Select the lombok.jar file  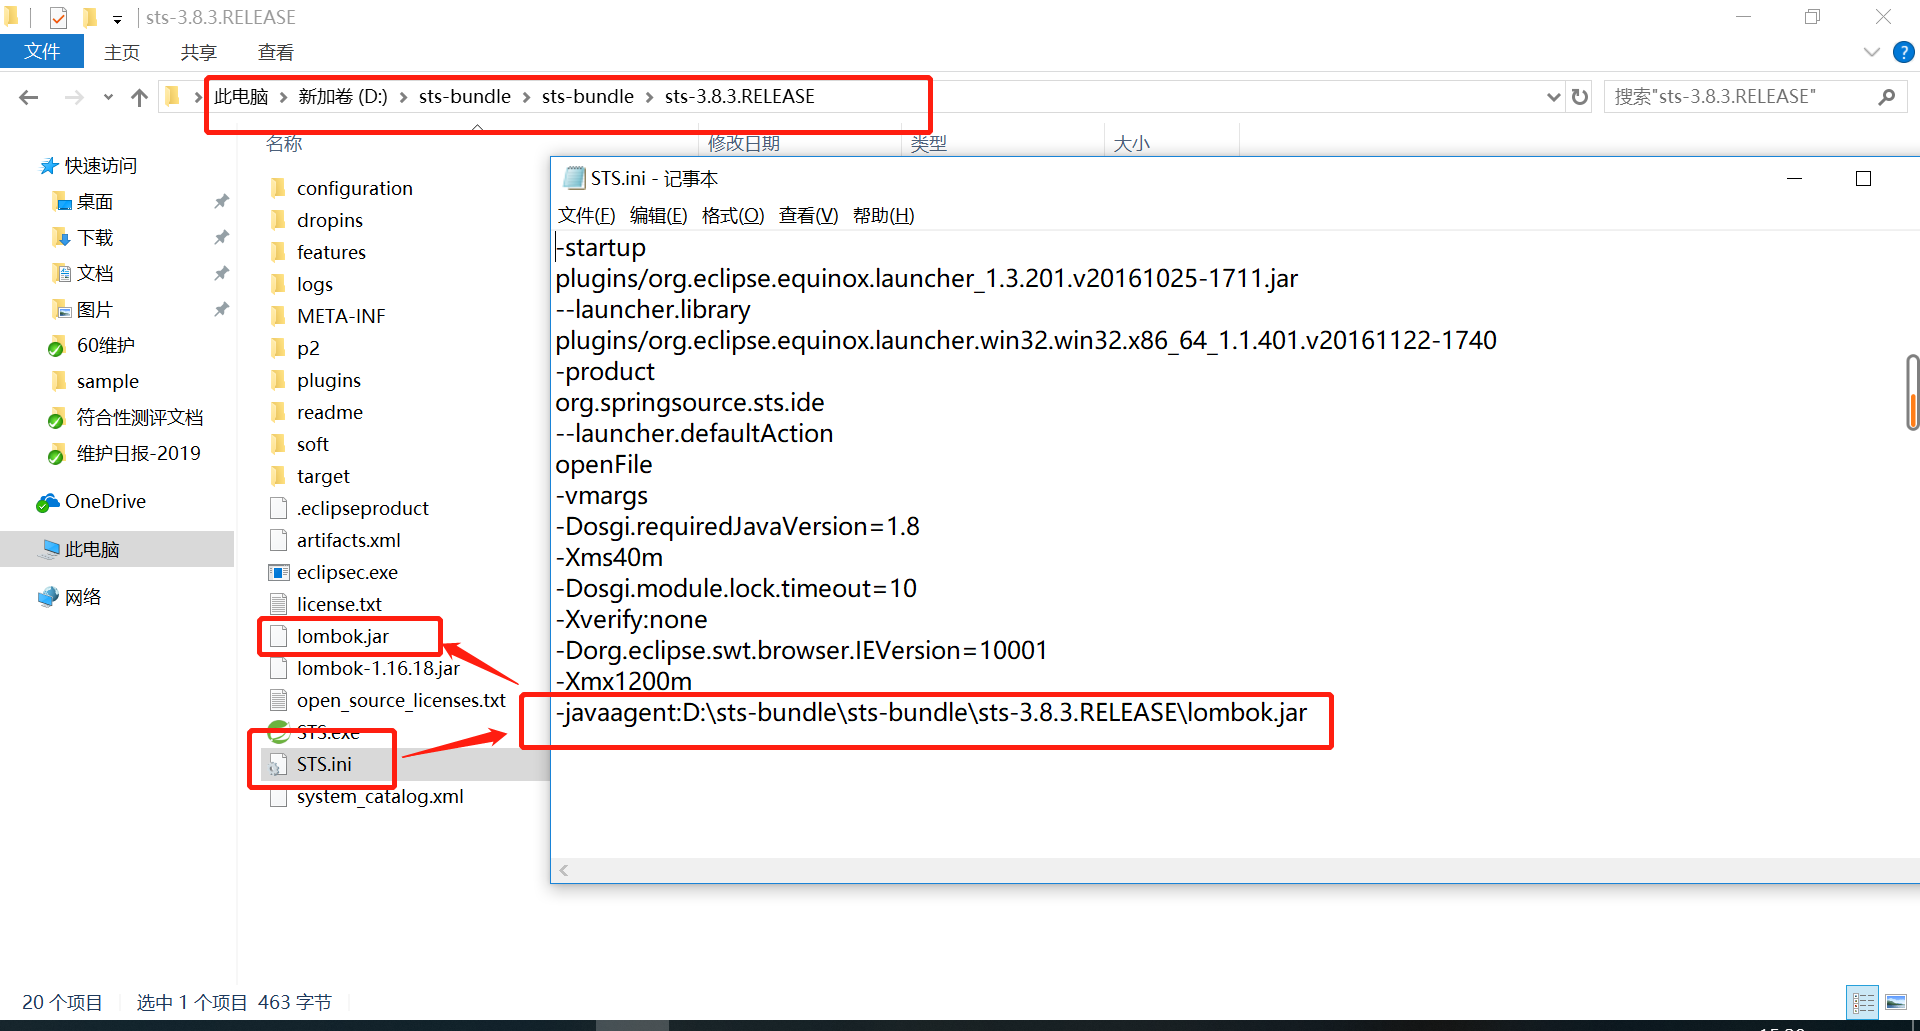(342, 636)
